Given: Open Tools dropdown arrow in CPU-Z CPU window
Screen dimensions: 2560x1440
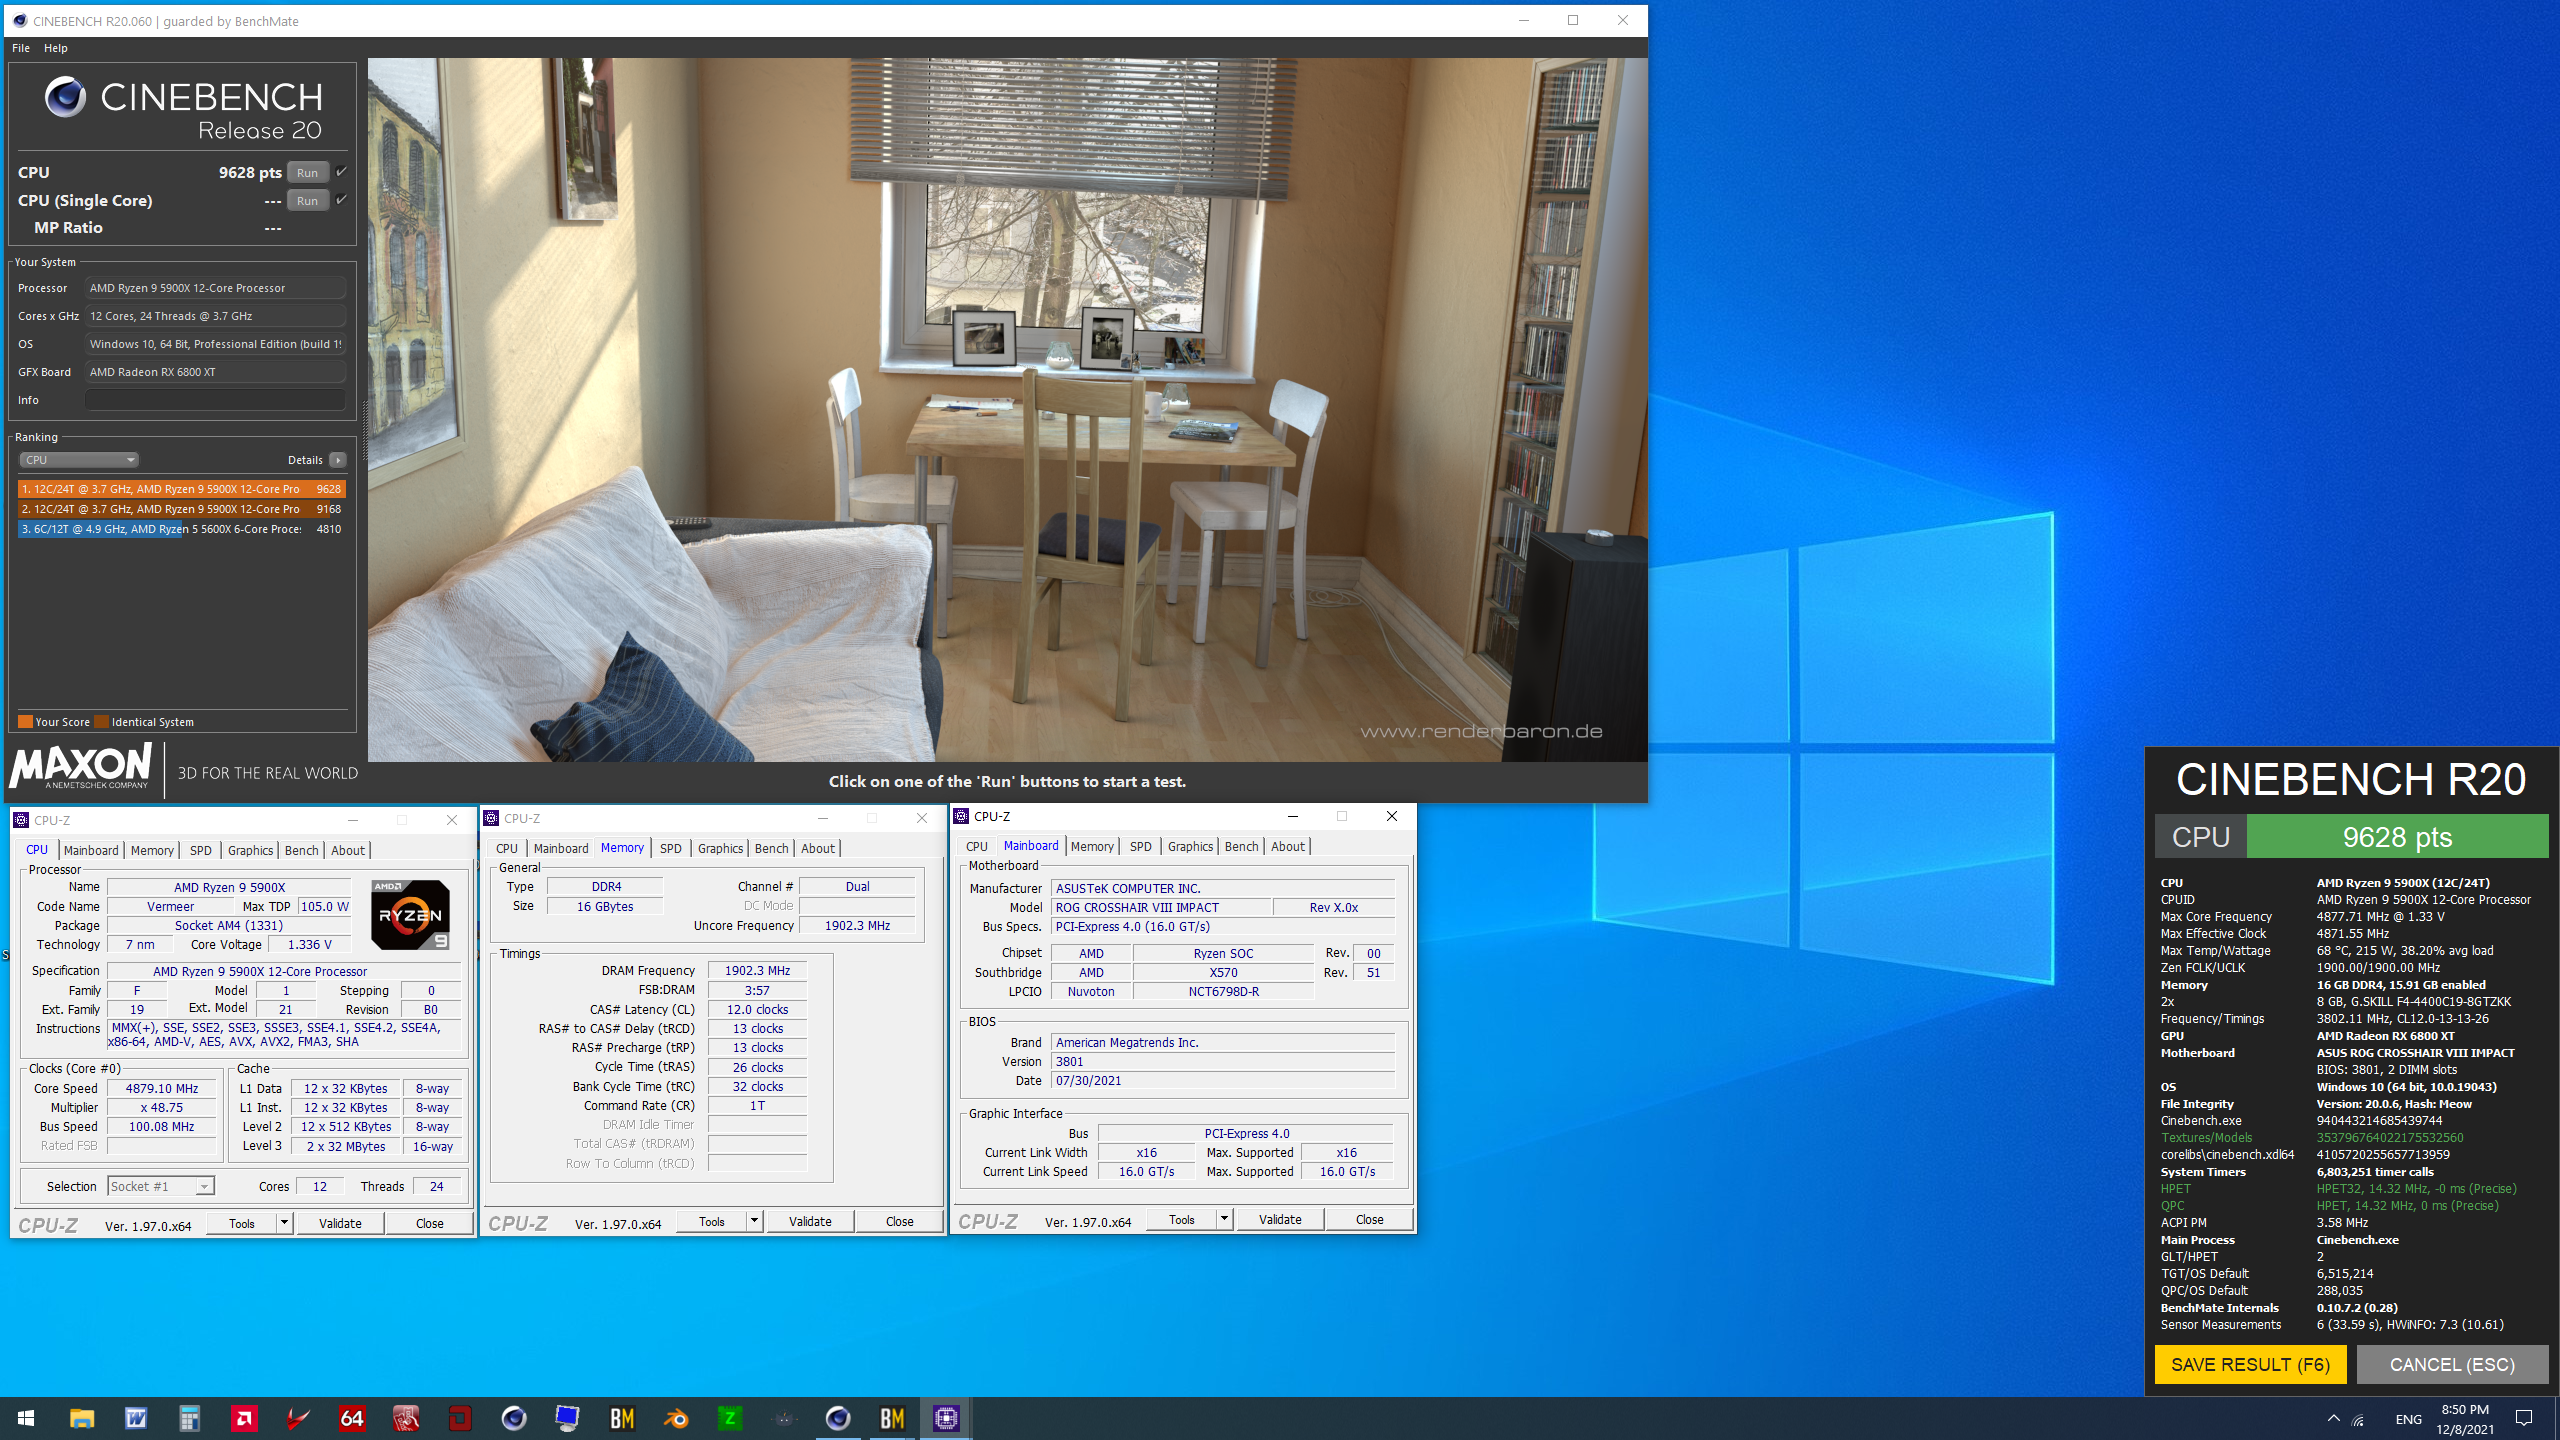Looking at the screenshot, I should 284,1223.
